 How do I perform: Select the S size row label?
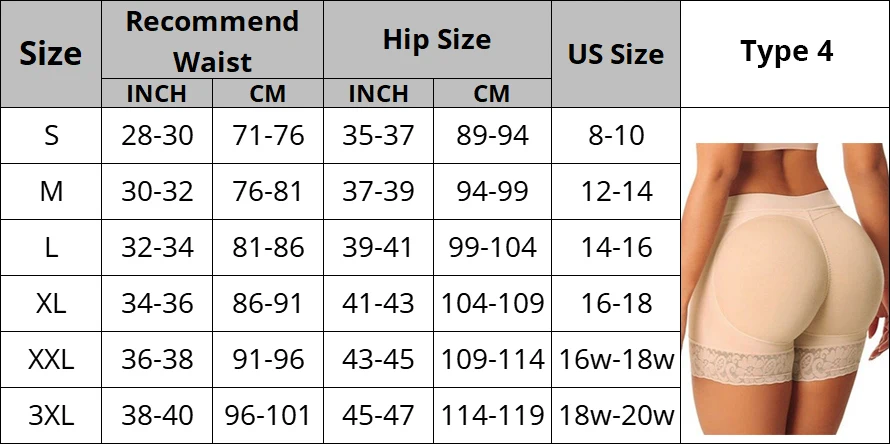coord(51,136)
